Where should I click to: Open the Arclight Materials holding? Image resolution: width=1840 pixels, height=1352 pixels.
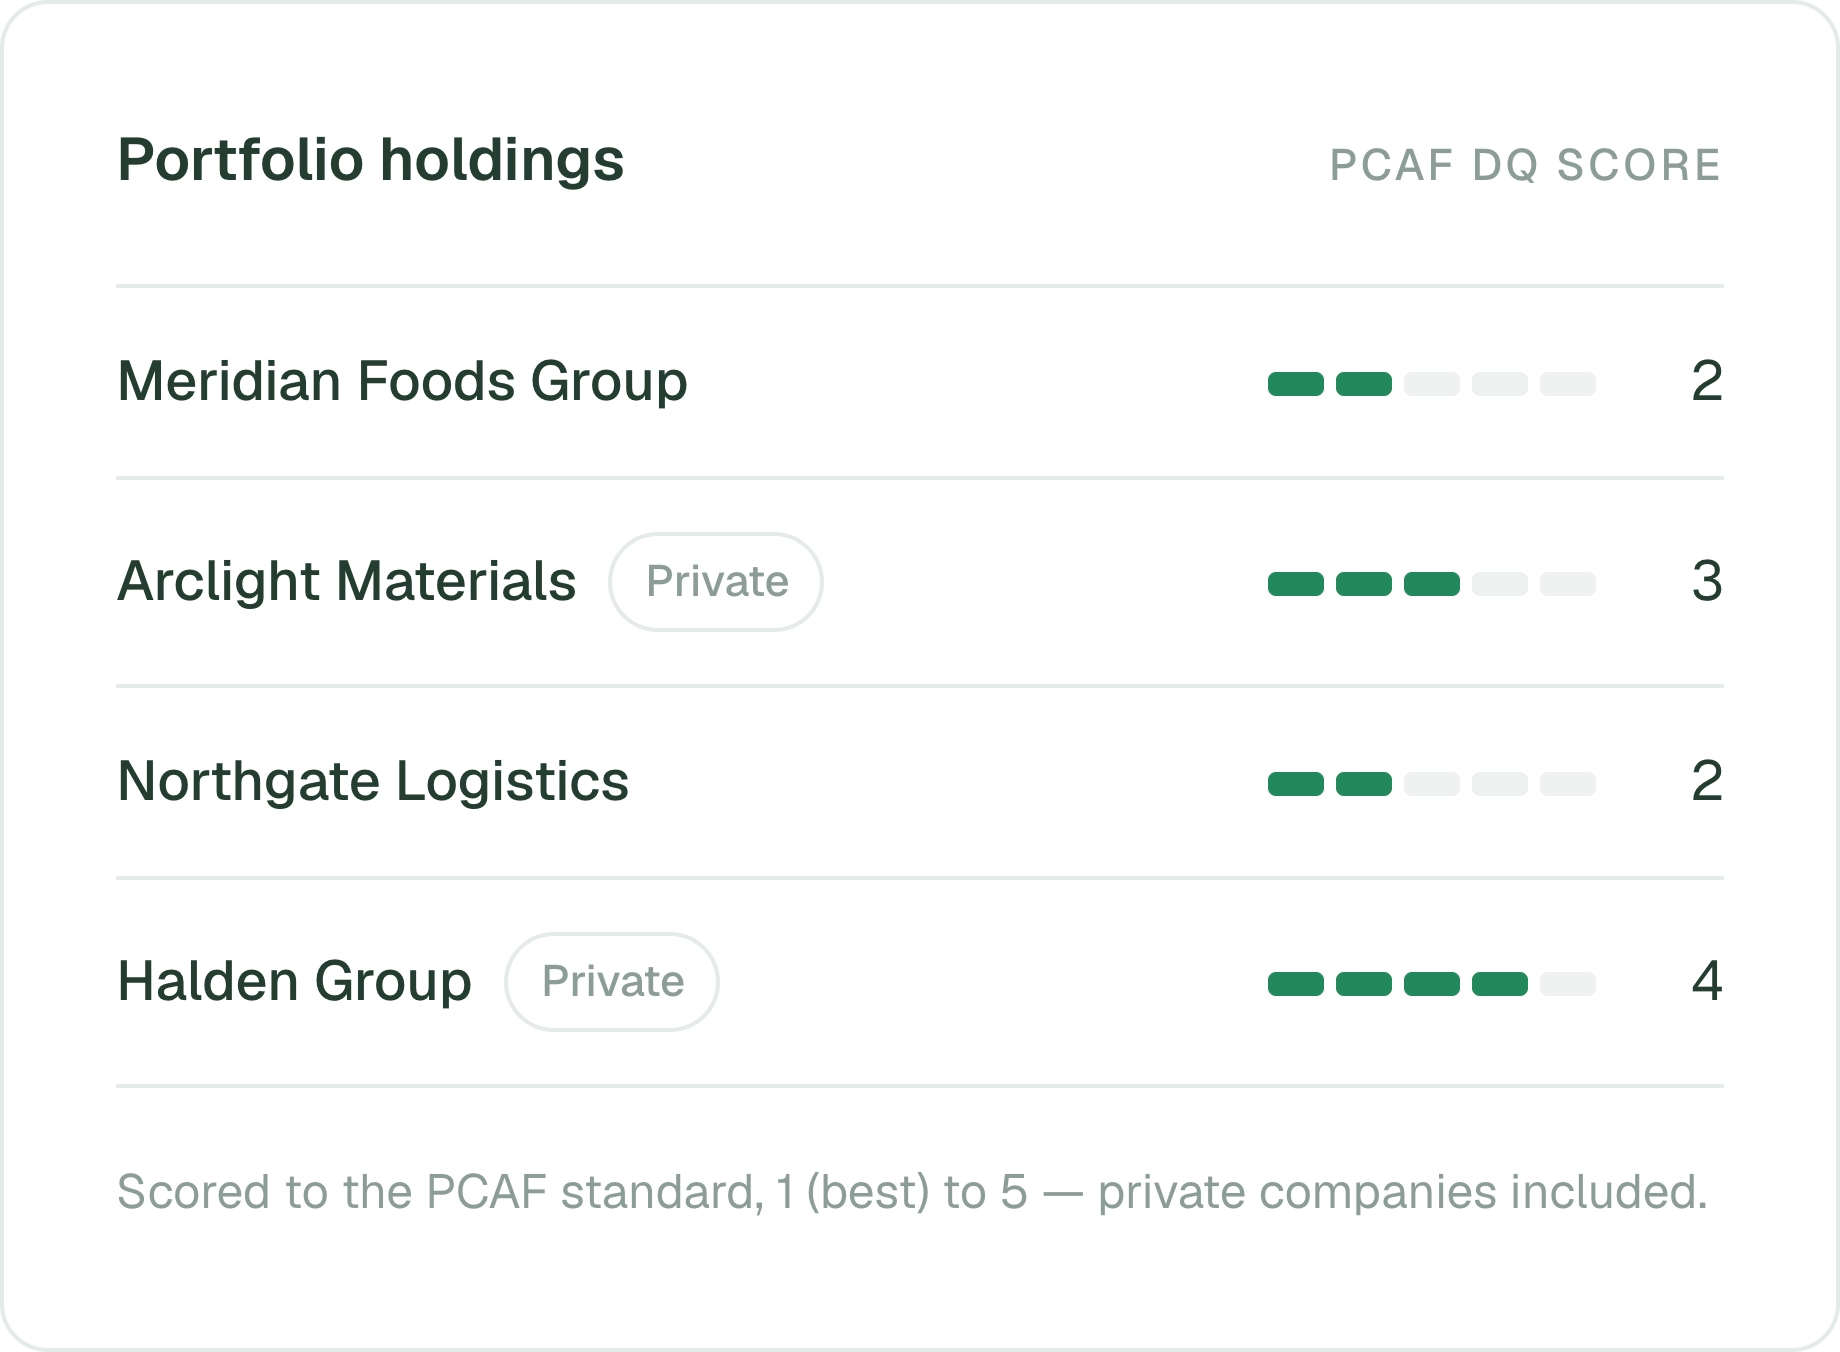920,582
